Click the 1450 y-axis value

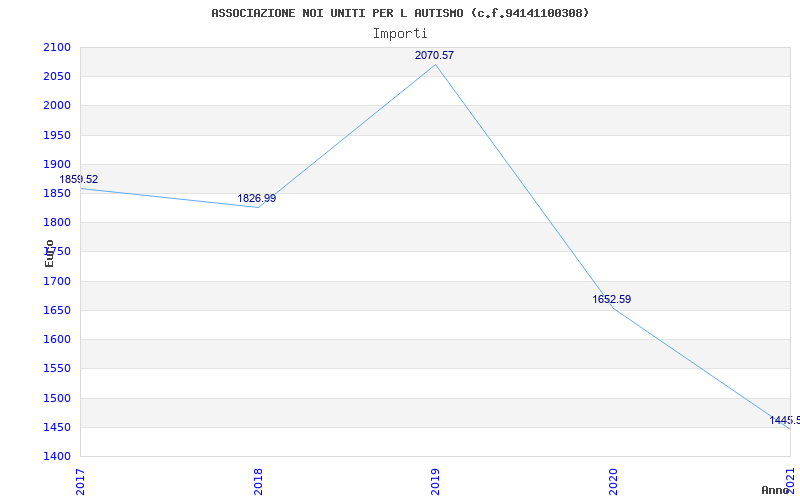coord(57,427)
